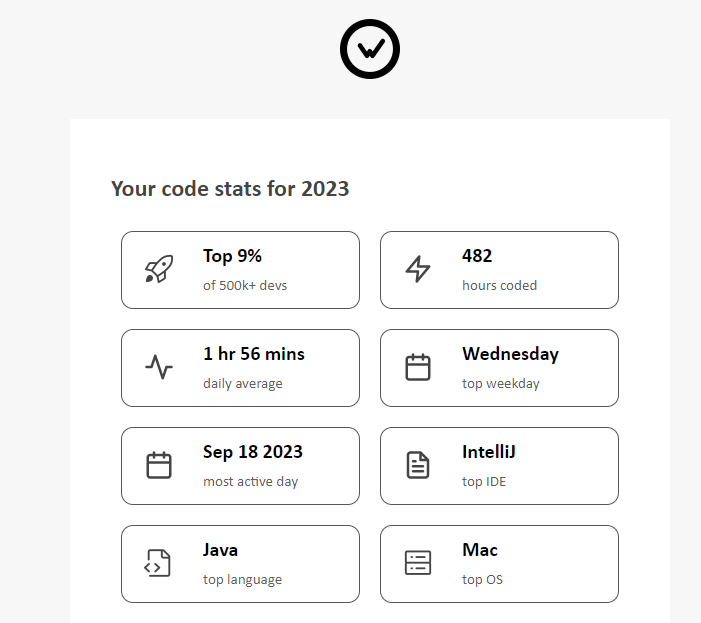Click the rocket icon beside Top 9%
701x623 pixels.
pyautogui.click(x=159, y=269)
